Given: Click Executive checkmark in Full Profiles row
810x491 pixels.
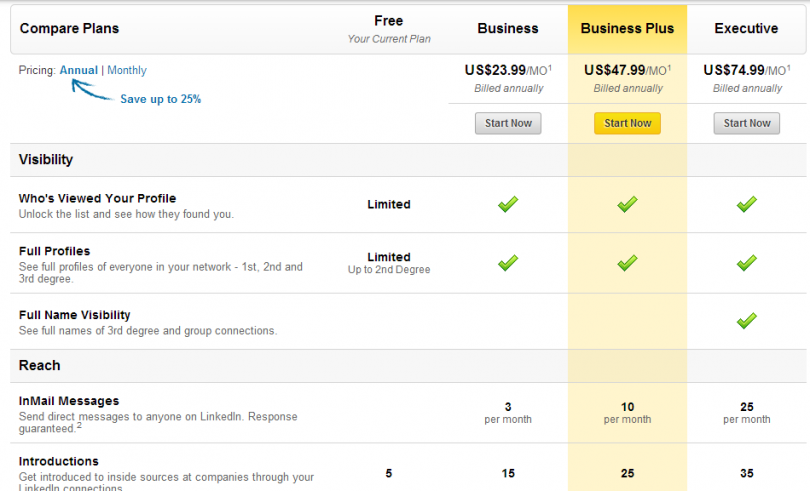Looking at the screenshot, I should point(746,263).
